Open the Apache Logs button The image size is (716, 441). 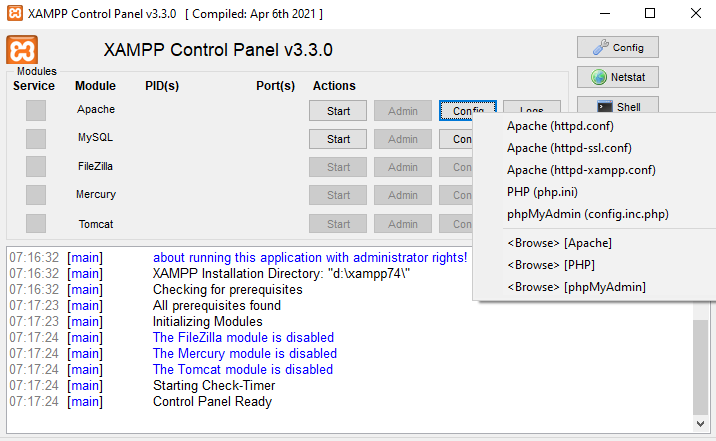[x=532, y=107]
